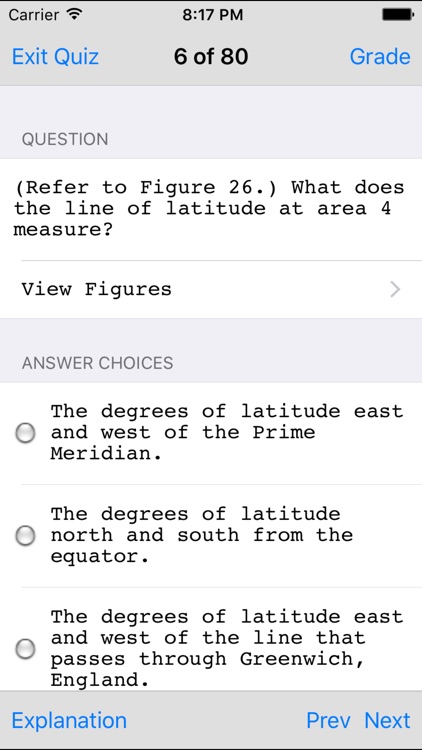This screenshot has height=750, width=422.
Task: Tap the ANSWER CHOICES section header
Action: 98,363
